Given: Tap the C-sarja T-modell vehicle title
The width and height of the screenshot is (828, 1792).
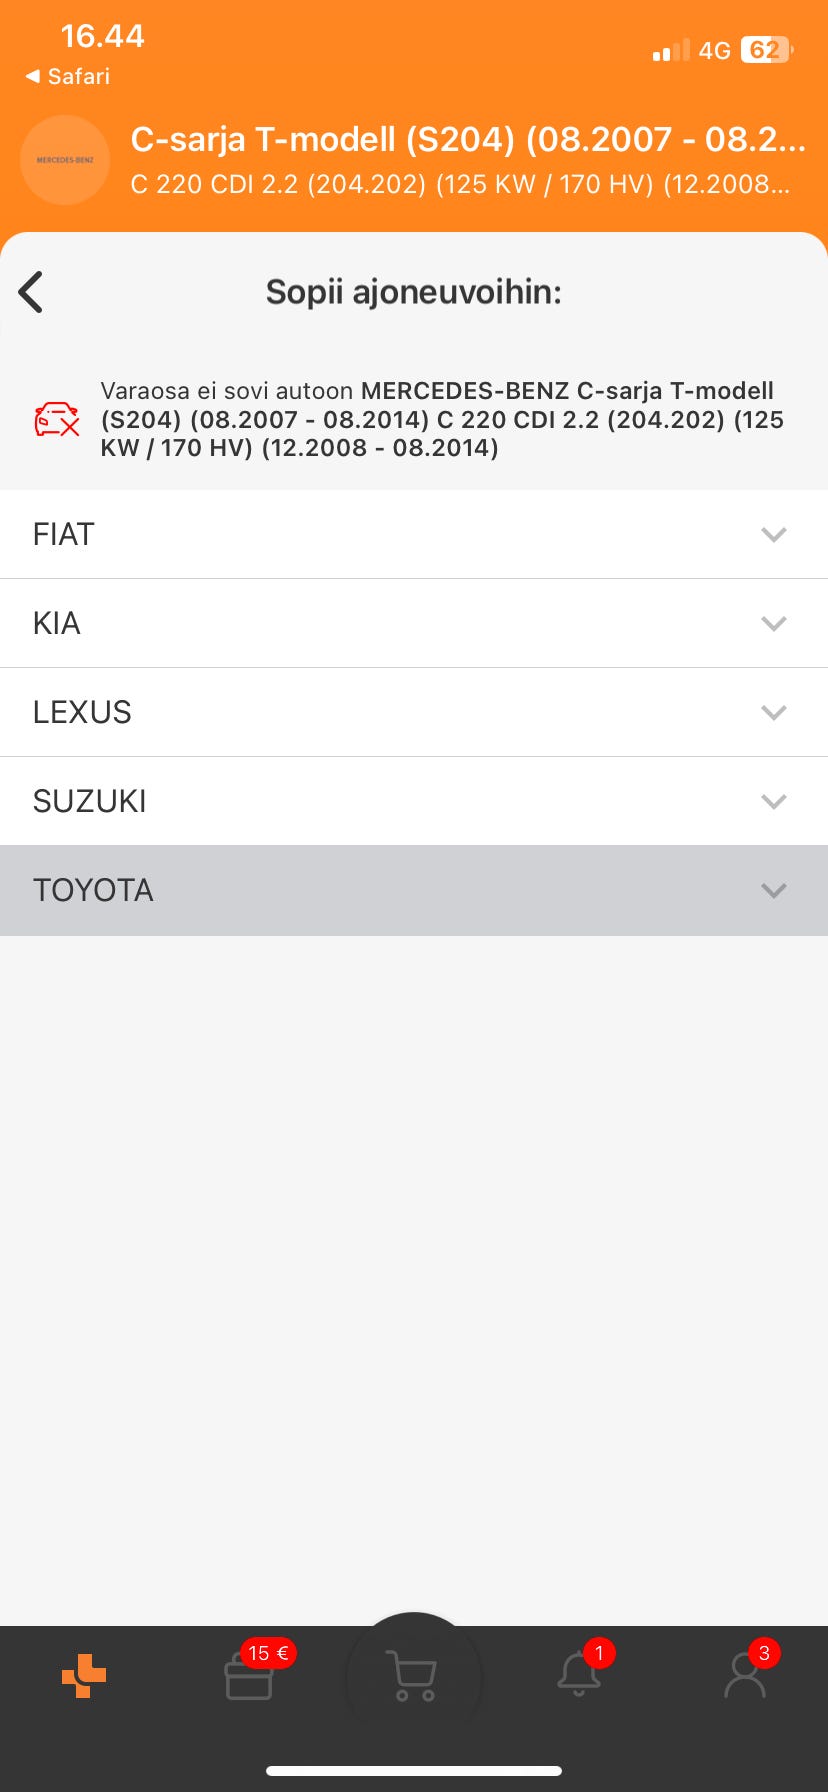Looking at the screenshot, I should tap(467, 139).
